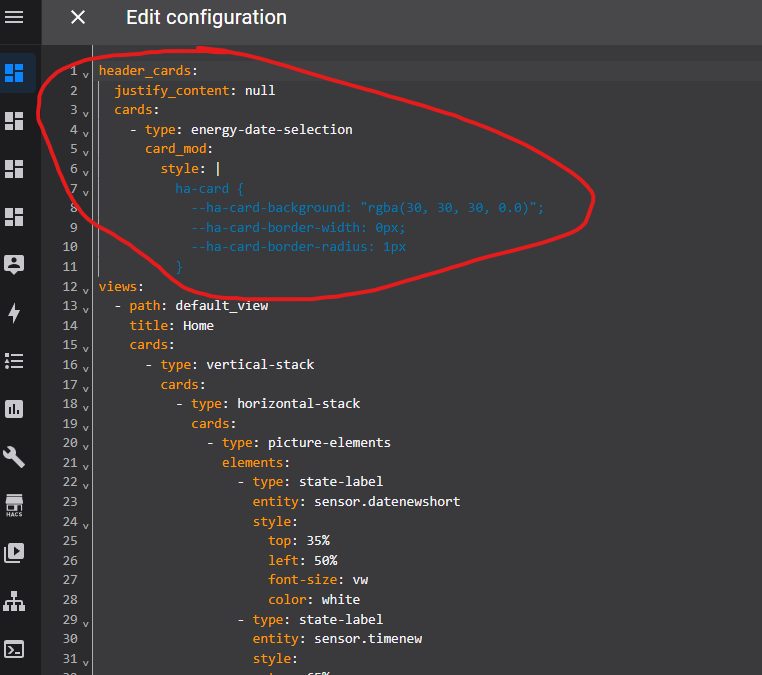
Task: Open the HACS store icon
Action: [x=14, y=504]
